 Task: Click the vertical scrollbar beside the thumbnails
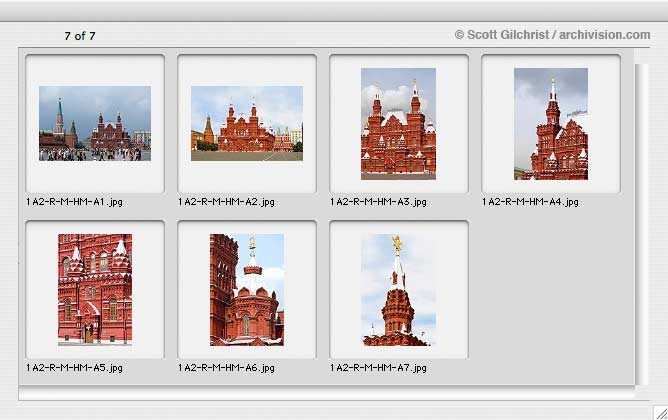642,224
